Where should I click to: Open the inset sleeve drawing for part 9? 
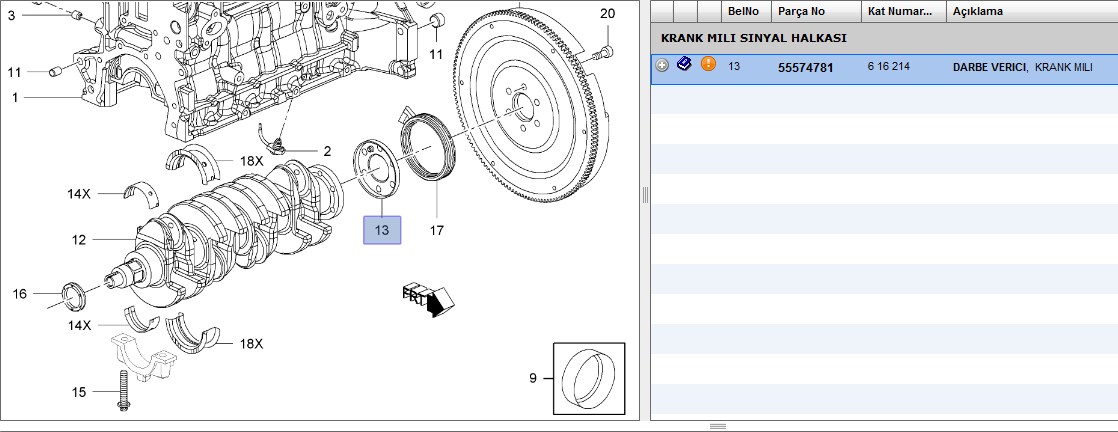tap(589, 379)
